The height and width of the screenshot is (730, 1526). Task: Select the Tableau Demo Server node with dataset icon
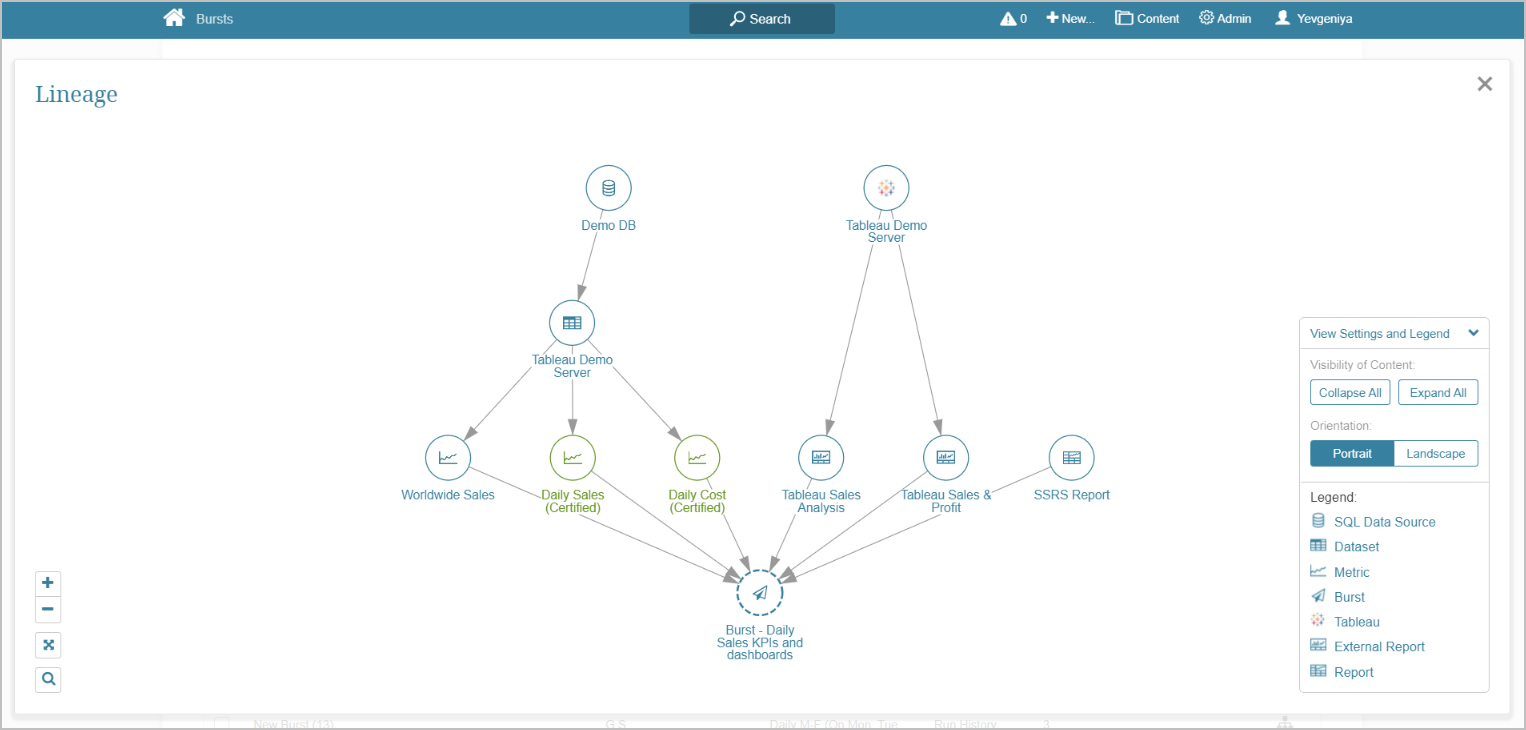click(x=572, y=323)
